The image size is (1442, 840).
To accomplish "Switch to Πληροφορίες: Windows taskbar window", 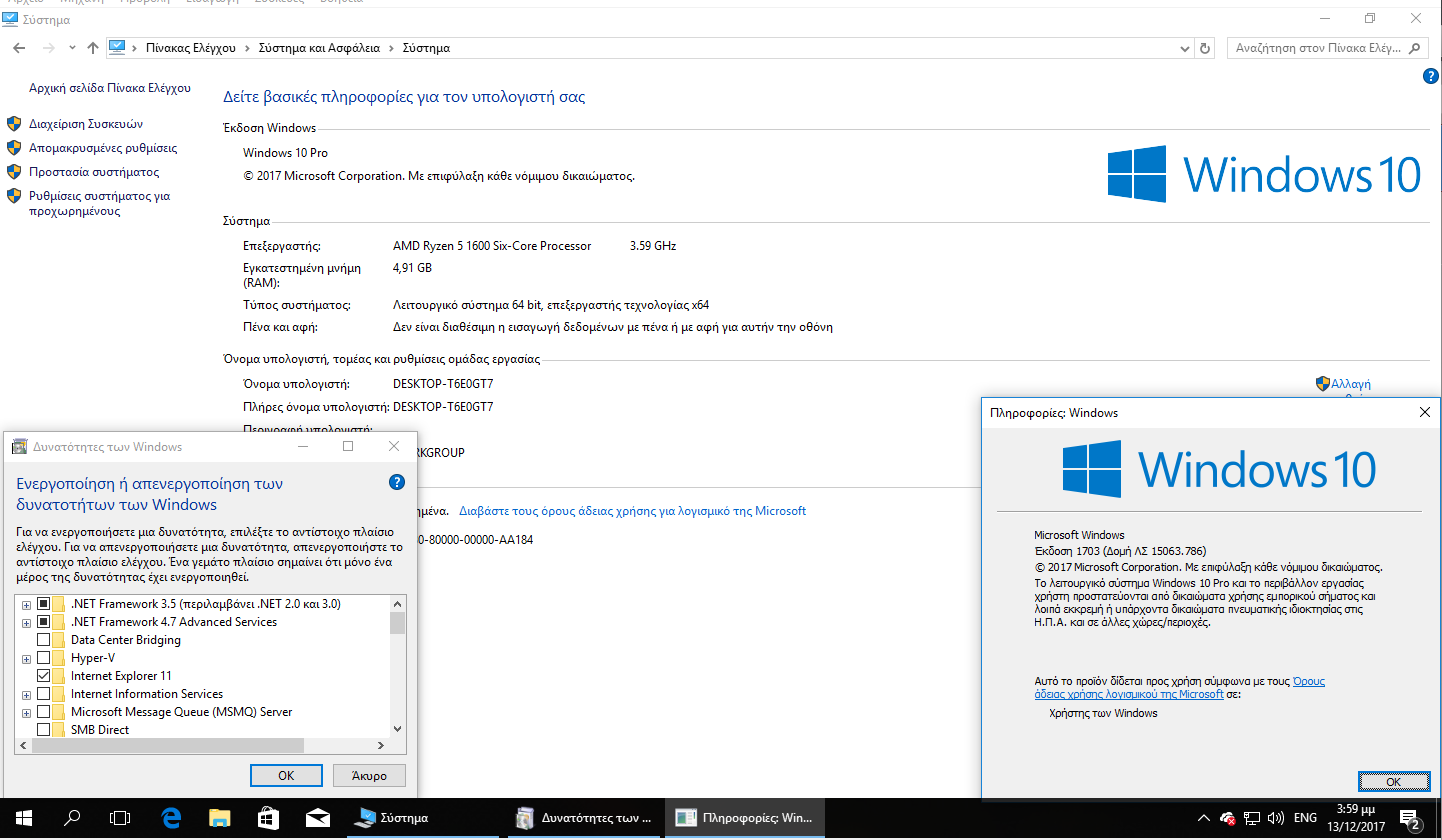I will point(745,818).
